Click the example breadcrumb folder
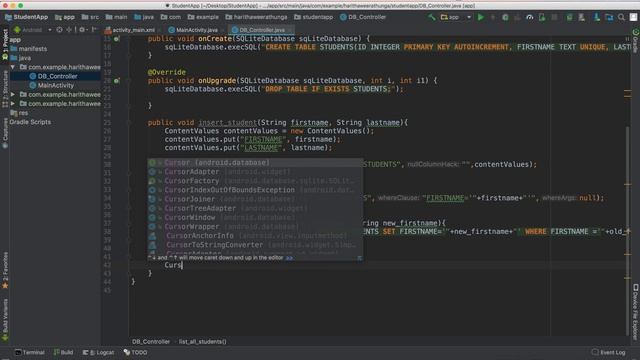This screenshot has width=640, height=360. 203,17
